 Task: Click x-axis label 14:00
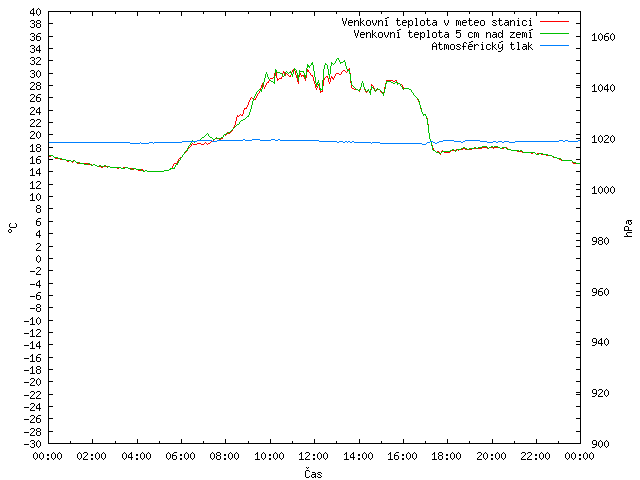click(x=358, y=456)
